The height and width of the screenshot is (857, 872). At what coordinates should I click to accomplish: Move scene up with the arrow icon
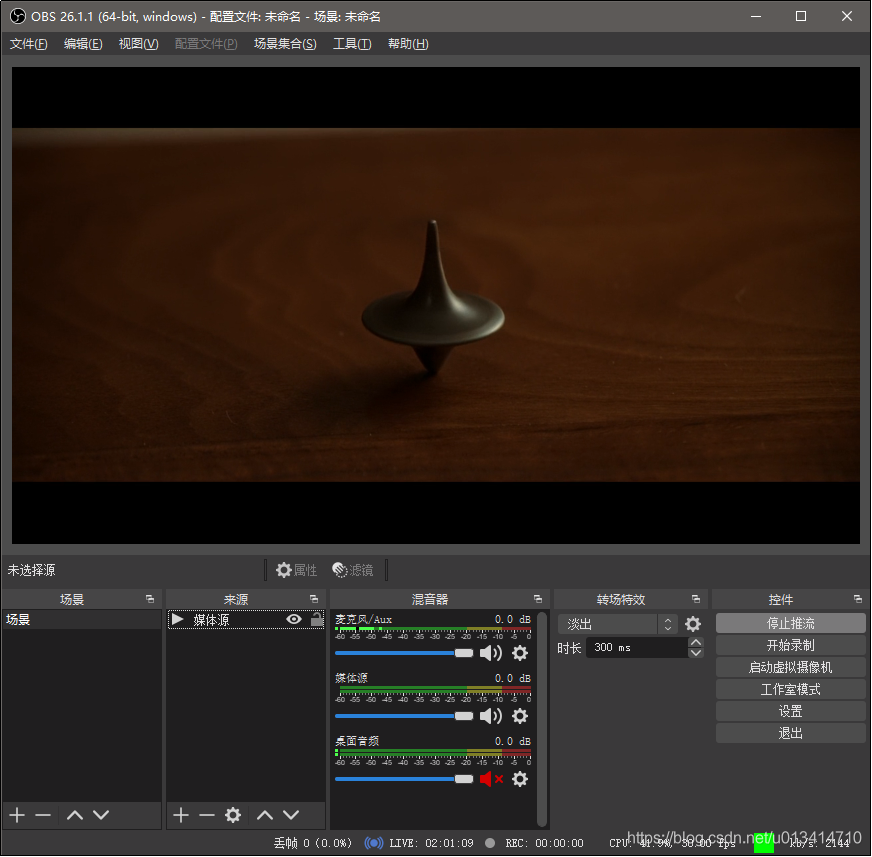coord(75,815)
